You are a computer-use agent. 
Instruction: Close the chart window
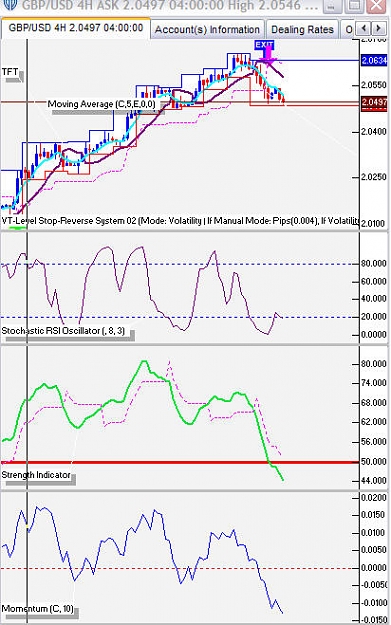pyautogui.click(x=375, y=6)
